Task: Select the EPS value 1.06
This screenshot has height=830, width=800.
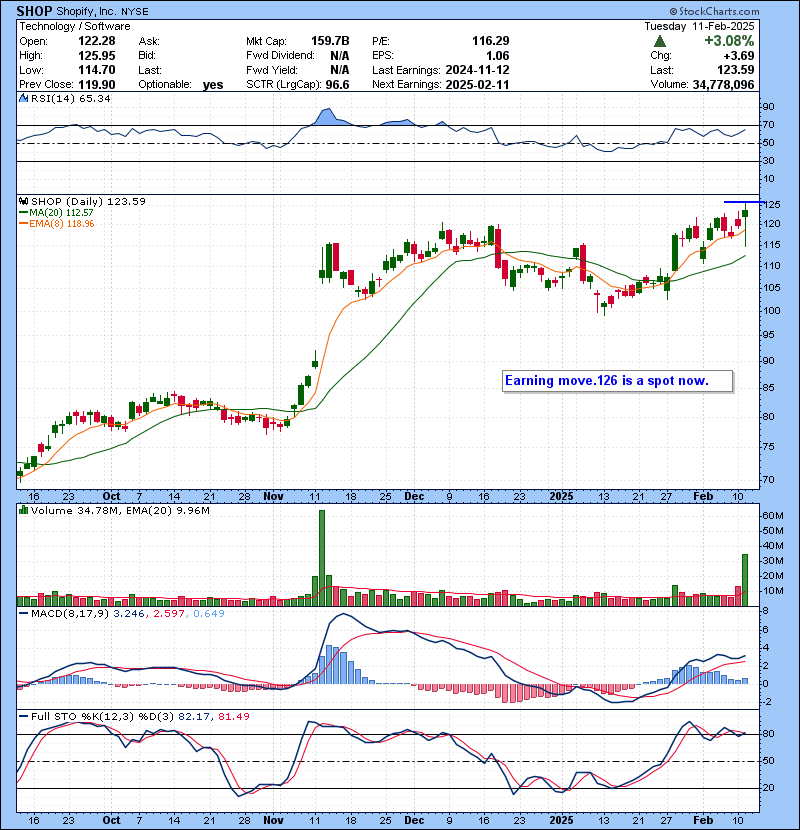Action: click(x=498, y=56)
